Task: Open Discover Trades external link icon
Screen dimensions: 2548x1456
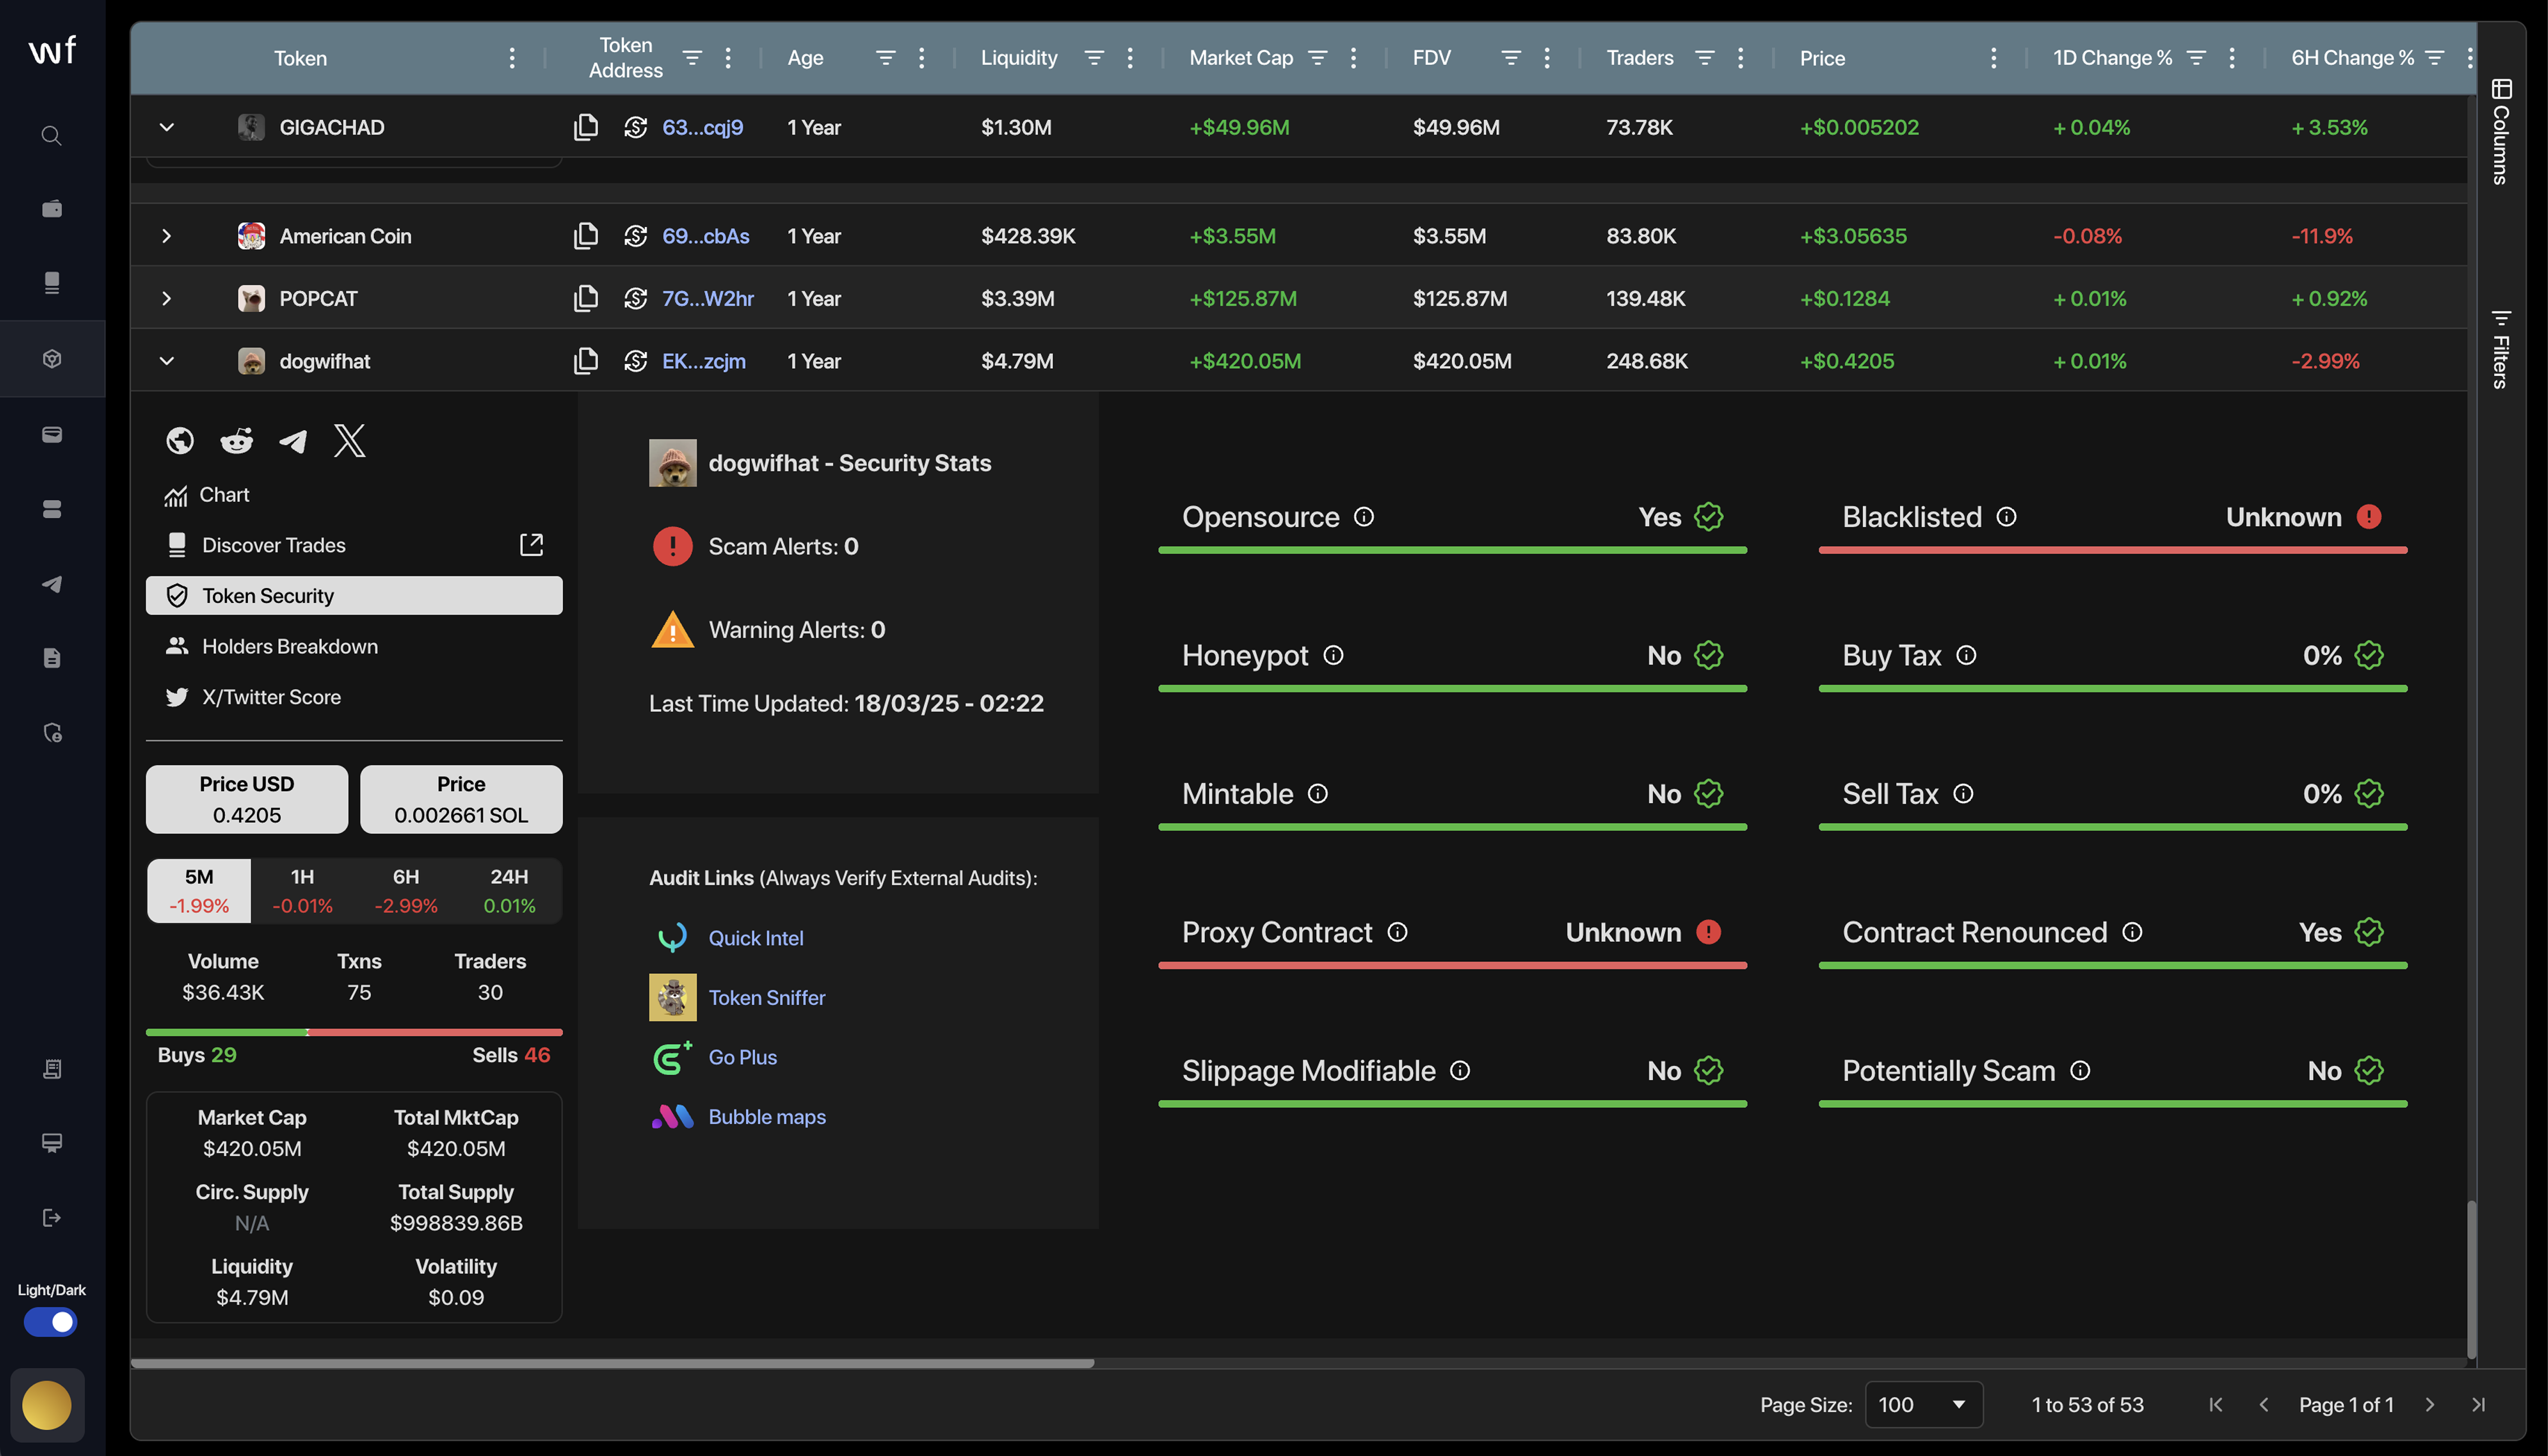Action: [531, 545]
